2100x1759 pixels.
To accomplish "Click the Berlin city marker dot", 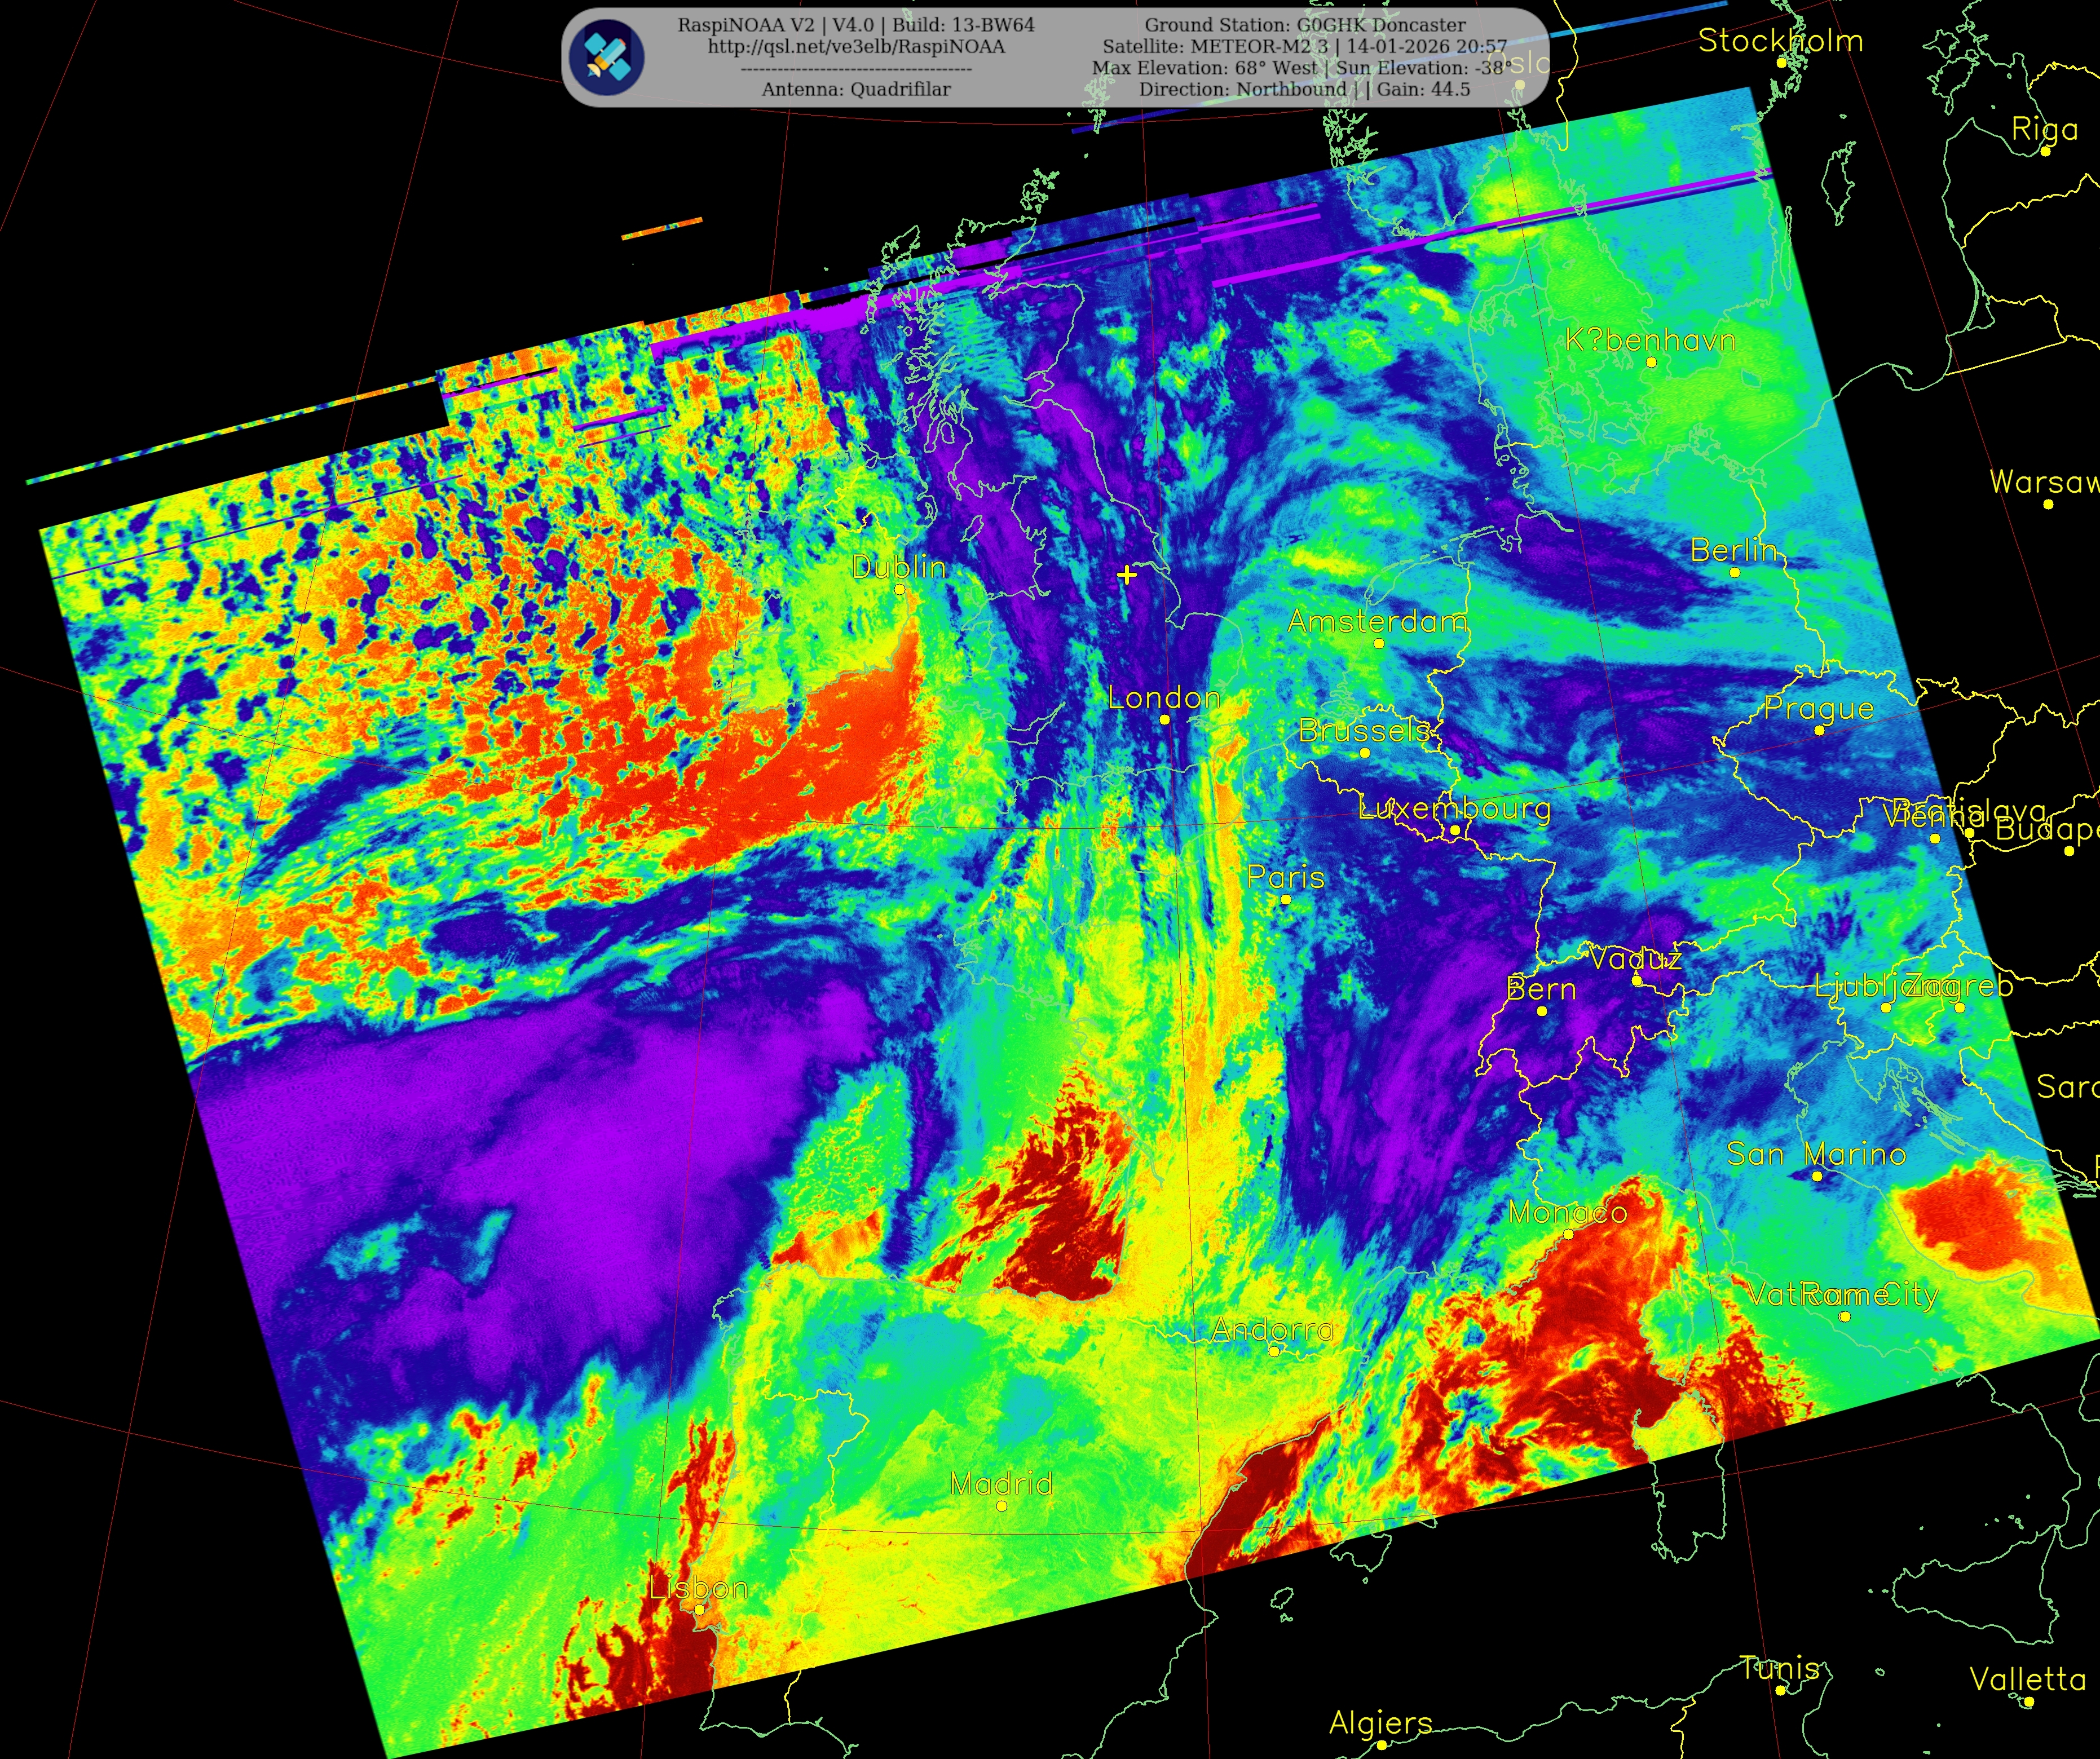I will pos(1734,572).
